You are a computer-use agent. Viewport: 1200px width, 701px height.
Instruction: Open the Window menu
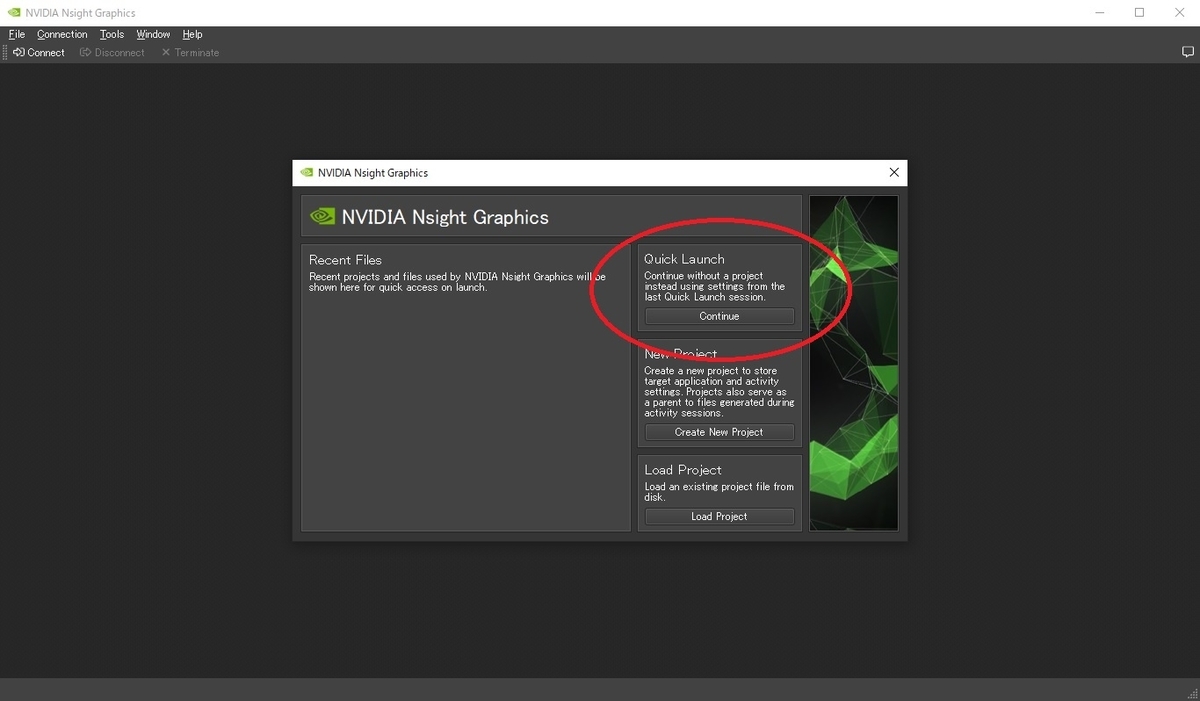[x=153, y=34]
